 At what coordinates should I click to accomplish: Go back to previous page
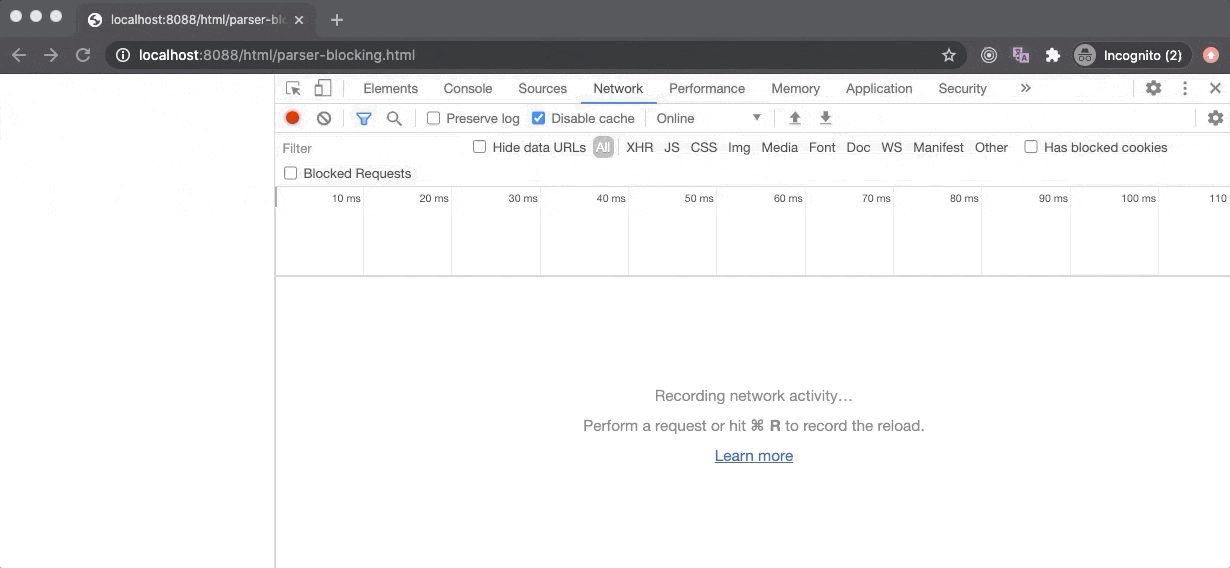(19, 55)
